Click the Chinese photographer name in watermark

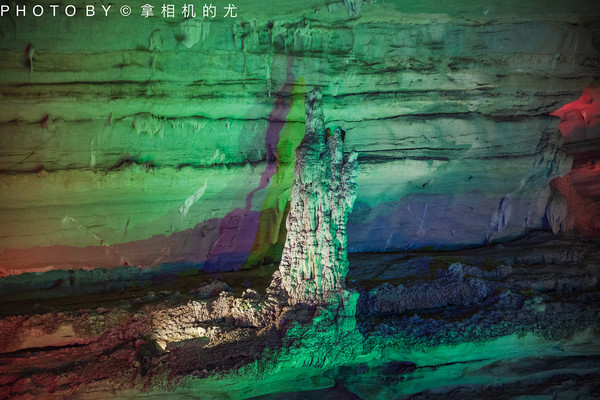pos(188,11)
